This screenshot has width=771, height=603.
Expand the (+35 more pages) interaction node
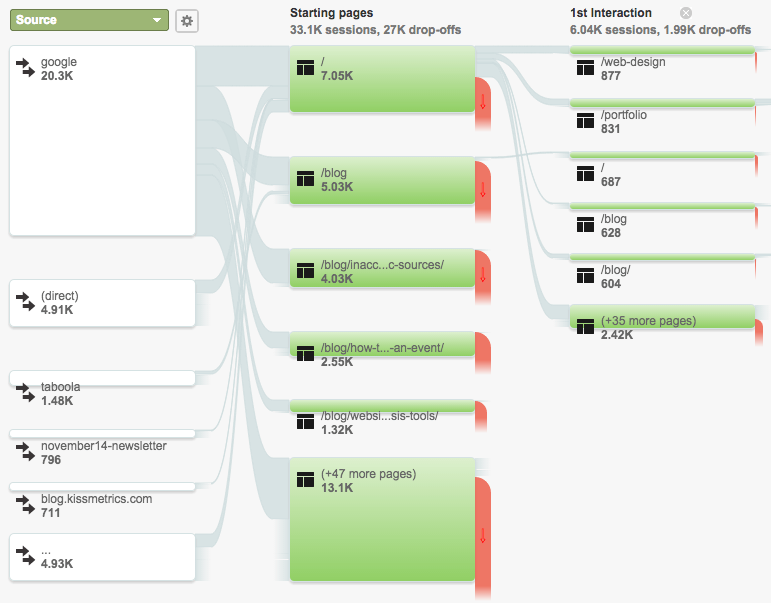pos(662,316)
